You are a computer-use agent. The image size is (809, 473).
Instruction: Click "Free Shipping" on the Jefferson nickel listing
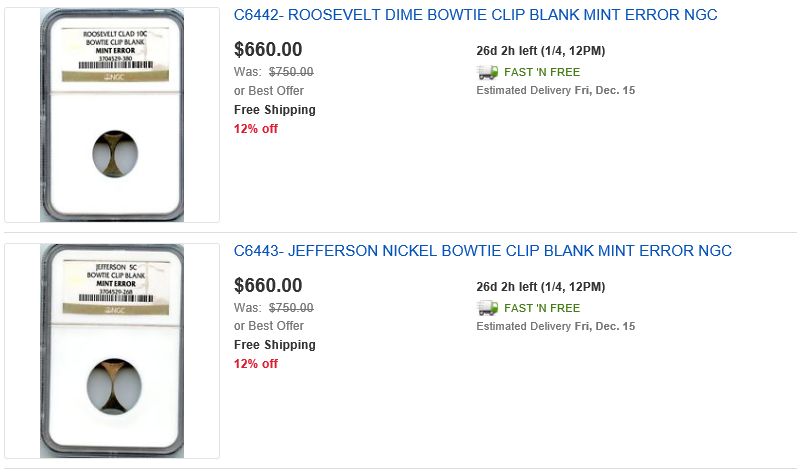(x=275, y=345)
